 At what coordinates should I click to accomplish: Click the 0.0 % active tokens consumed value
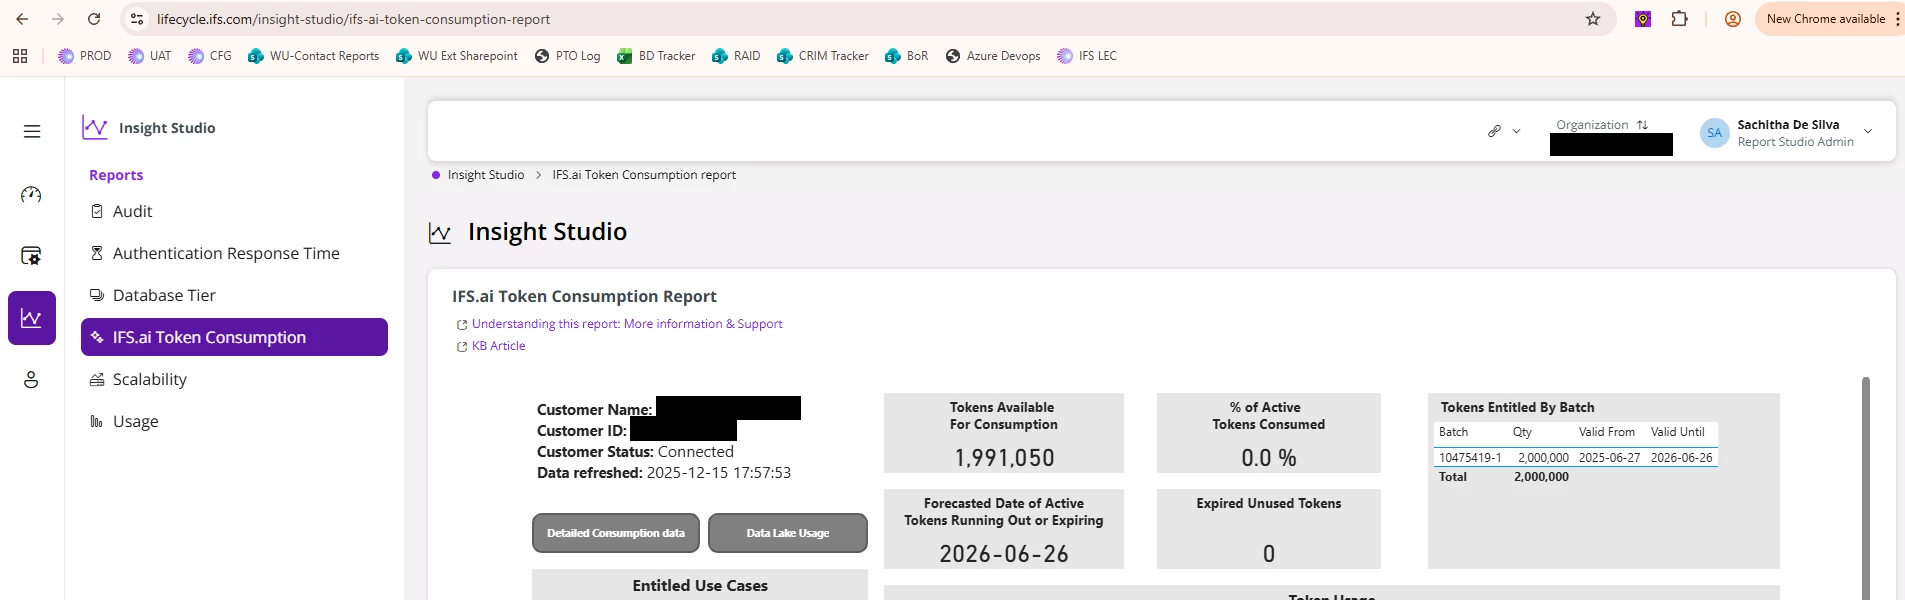[x=1269, y=458]
